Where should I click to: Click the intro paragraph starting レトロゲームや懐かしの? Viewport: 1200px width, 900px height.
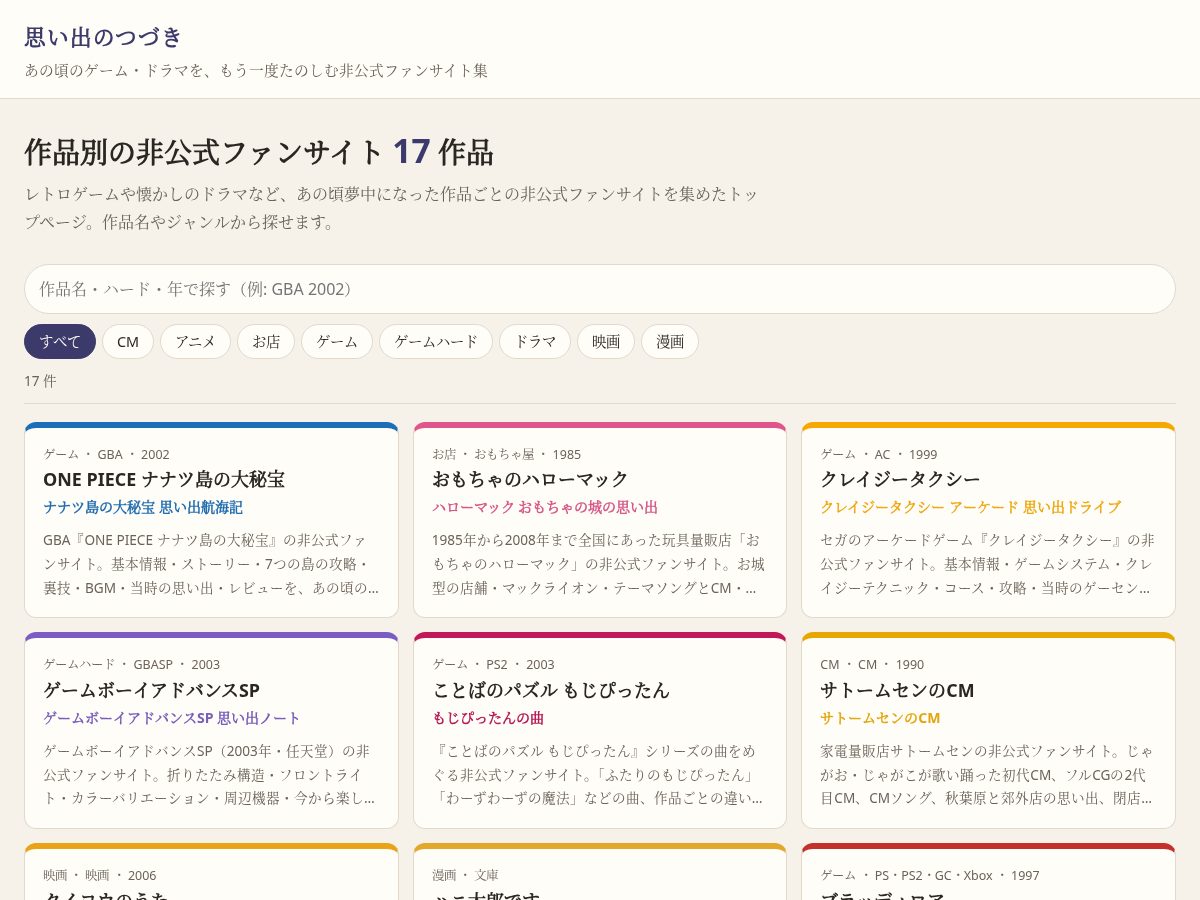(x=392, y=208)
